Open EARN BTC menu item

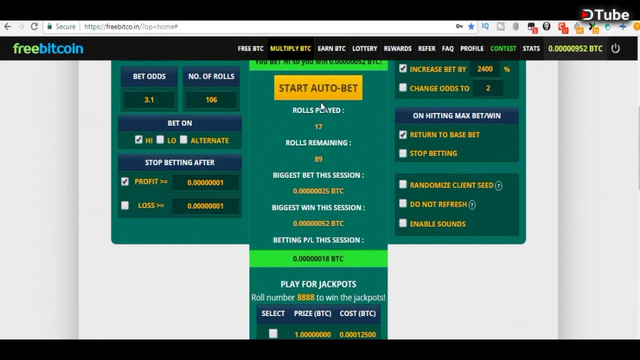click(x=331, y=49)
